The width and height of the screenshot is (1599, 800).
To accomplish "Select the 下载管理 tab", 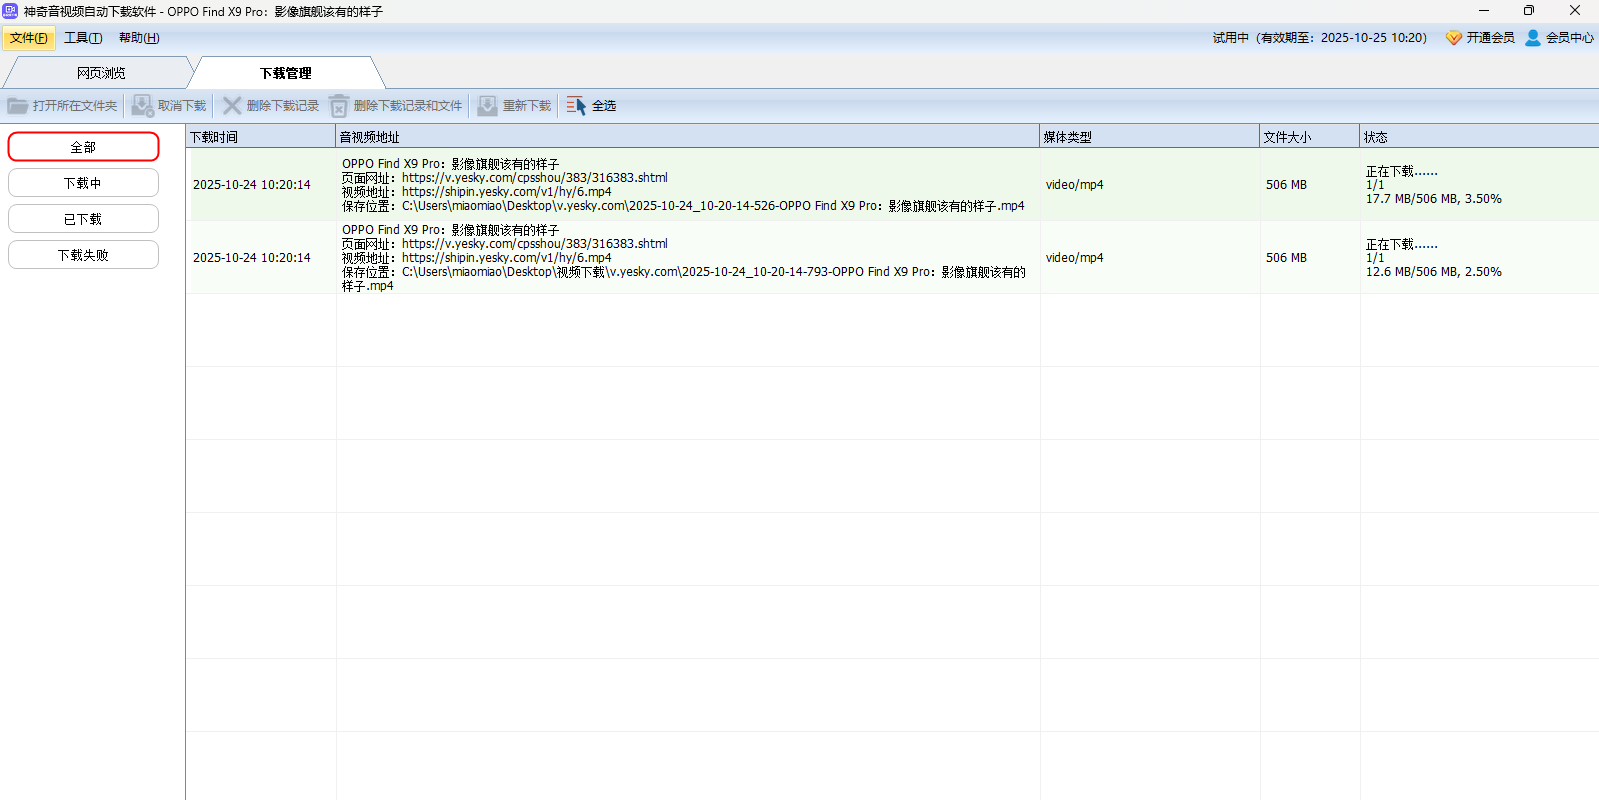I will (286, 73).
